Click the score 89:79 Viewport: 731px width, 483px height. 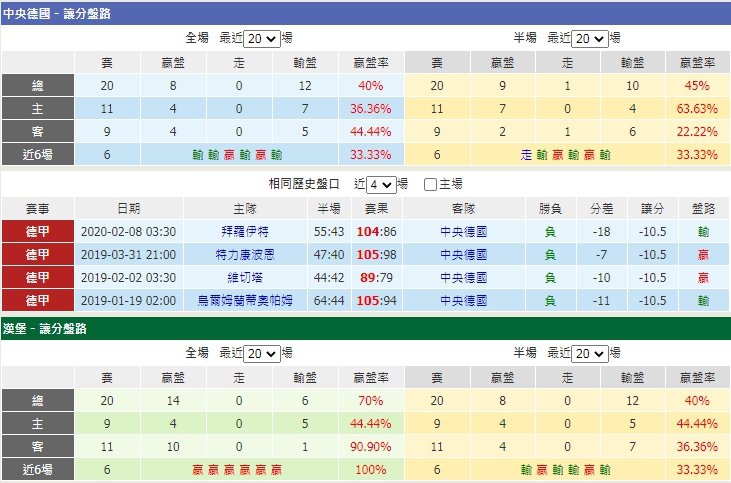[376, 277]
